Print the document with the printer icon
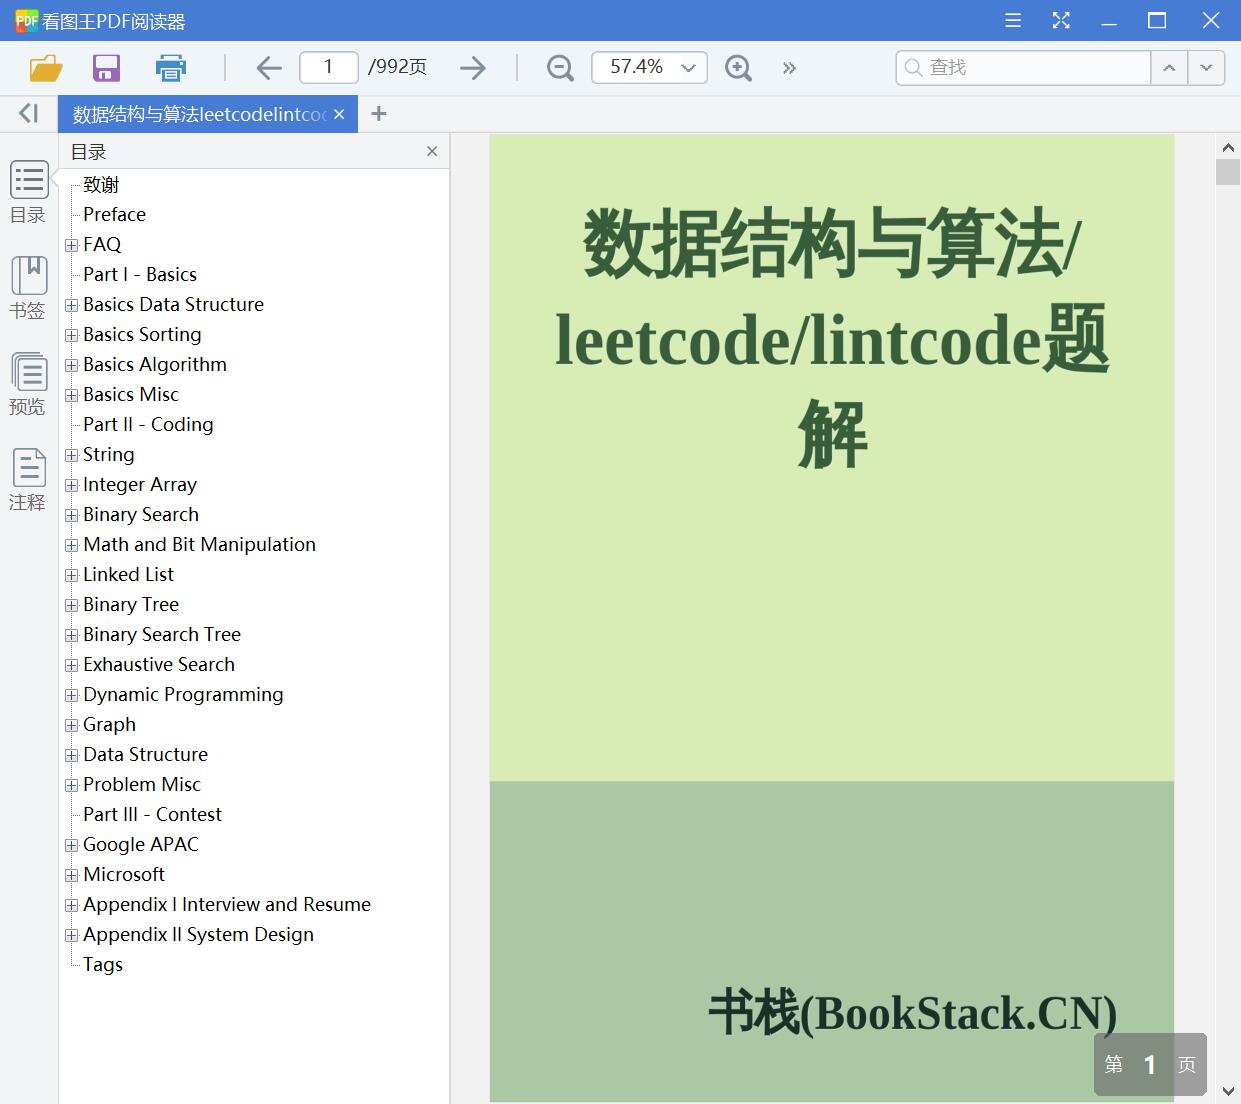Screen dimensions: 1241x1104 pos(171,68)
